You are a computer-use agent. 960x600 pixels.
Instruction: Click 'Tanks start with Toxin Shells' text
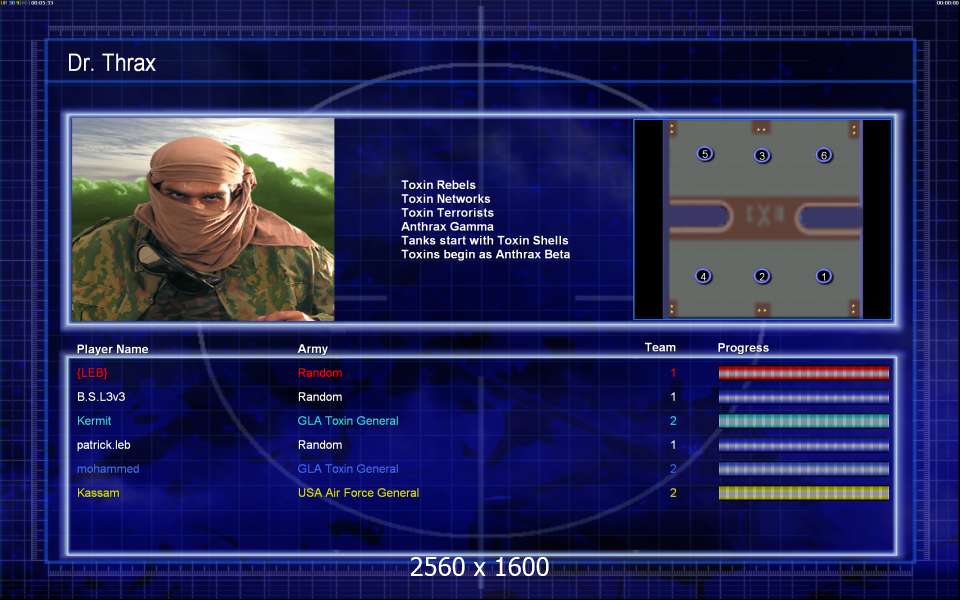click(x=485, y=241)
